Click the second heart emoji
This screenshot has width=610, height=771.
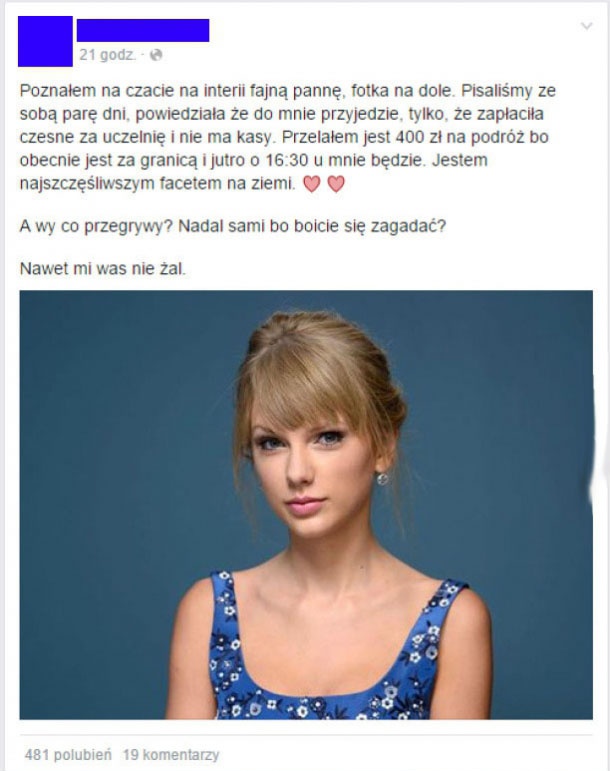click(x=336, y=184)
